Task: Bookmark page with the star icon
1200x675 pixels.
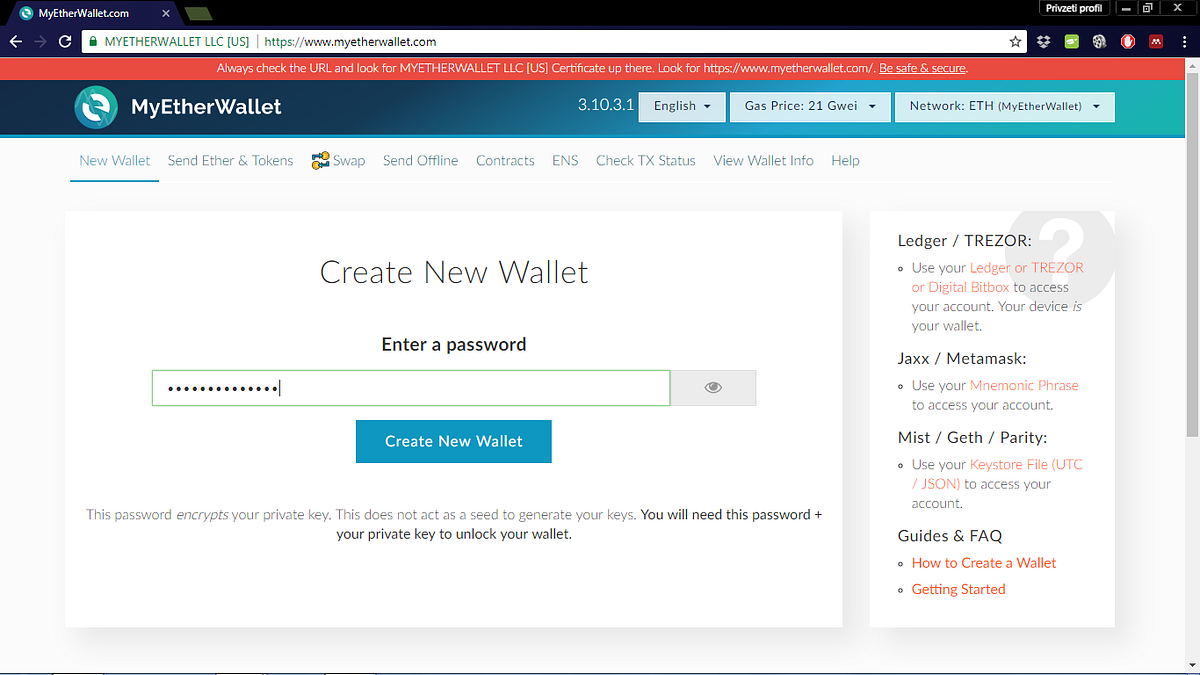Action: coord(1016,42)
